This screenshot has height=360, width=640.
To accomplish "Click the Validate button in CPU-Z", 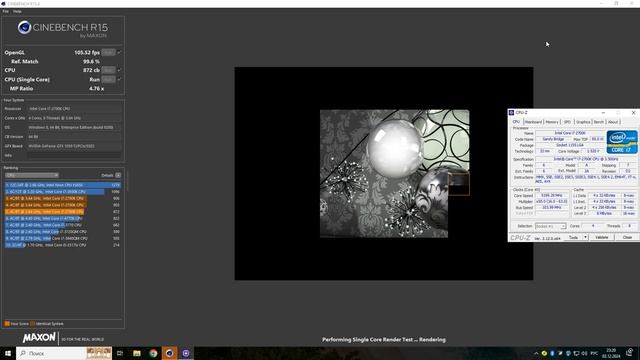I will pyautogui.click(x=601, y=237).
